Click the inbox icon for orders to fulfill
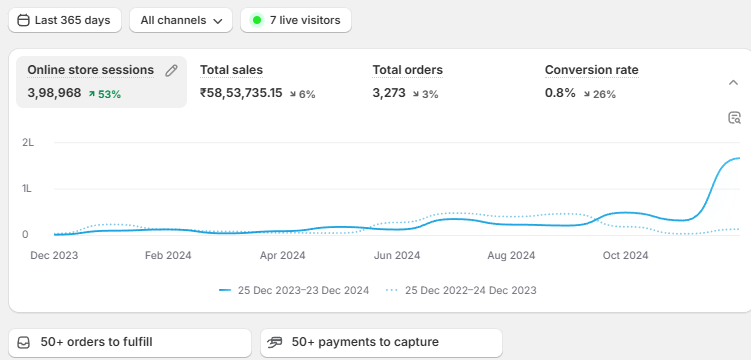Image resolution: width=751 pixels, height=360 pixels. pyautogui.click(x=23, y=343)
